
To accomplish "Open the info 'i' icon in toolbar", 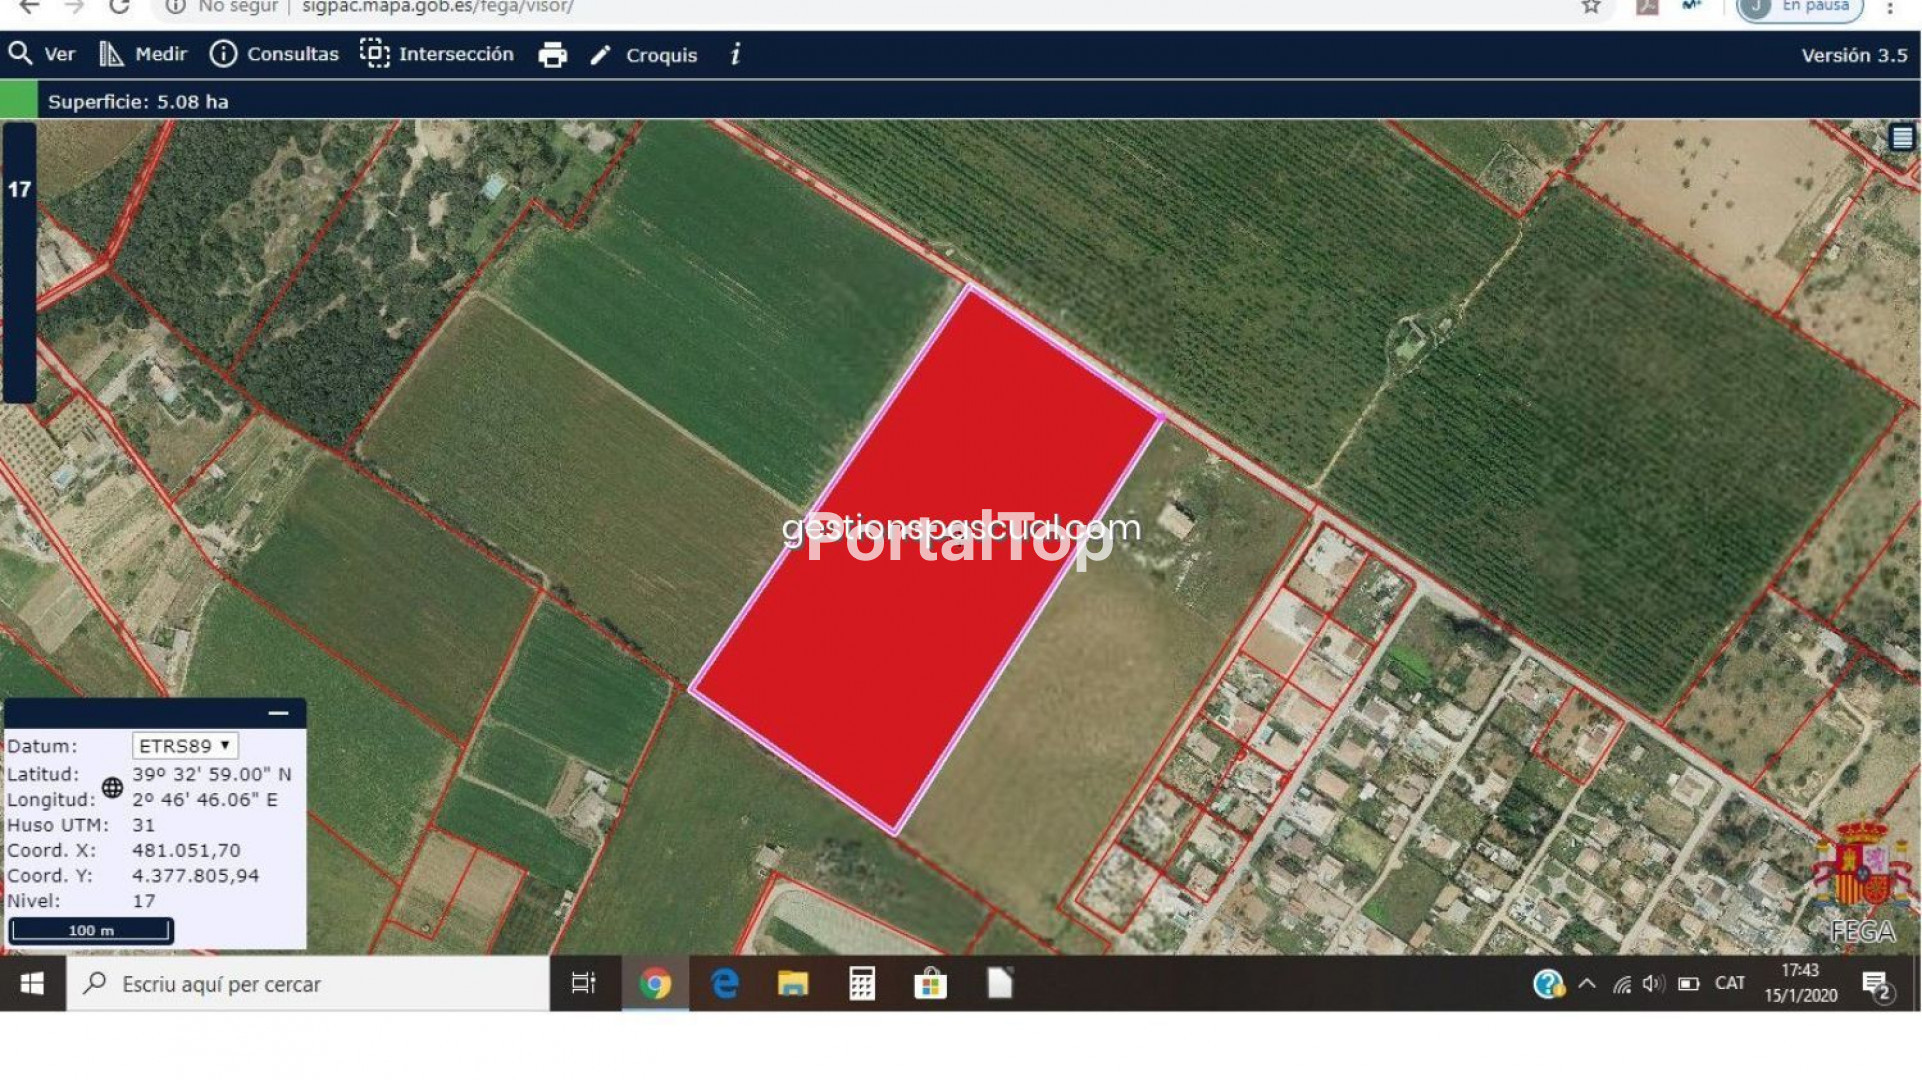I will (x=735, y=54).
